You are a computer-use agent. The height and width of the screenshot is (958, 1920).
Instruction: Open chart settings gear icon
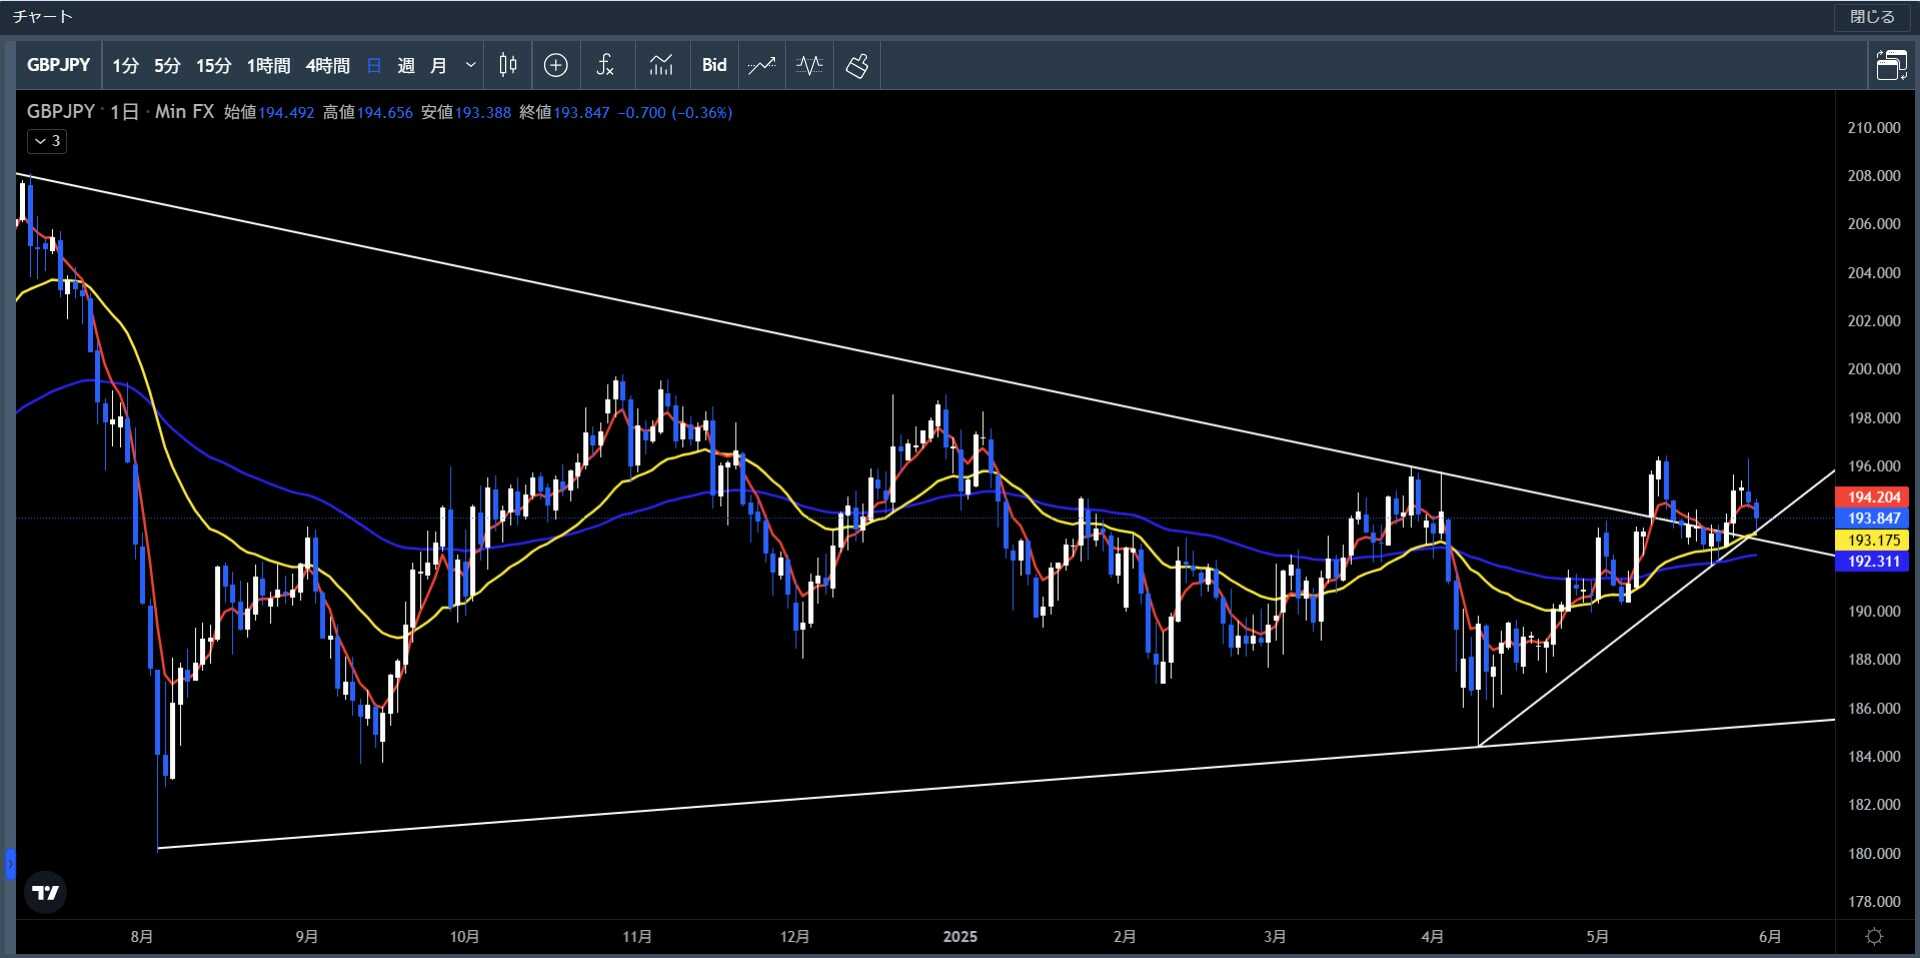(1875, 937)
